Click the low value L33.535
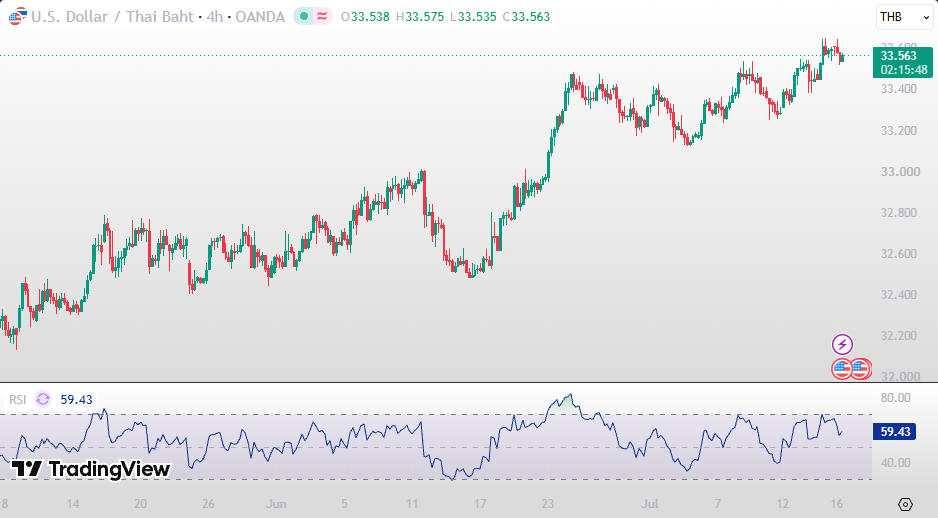The height and width of the screenshot is (518, 938). point(473,17)
